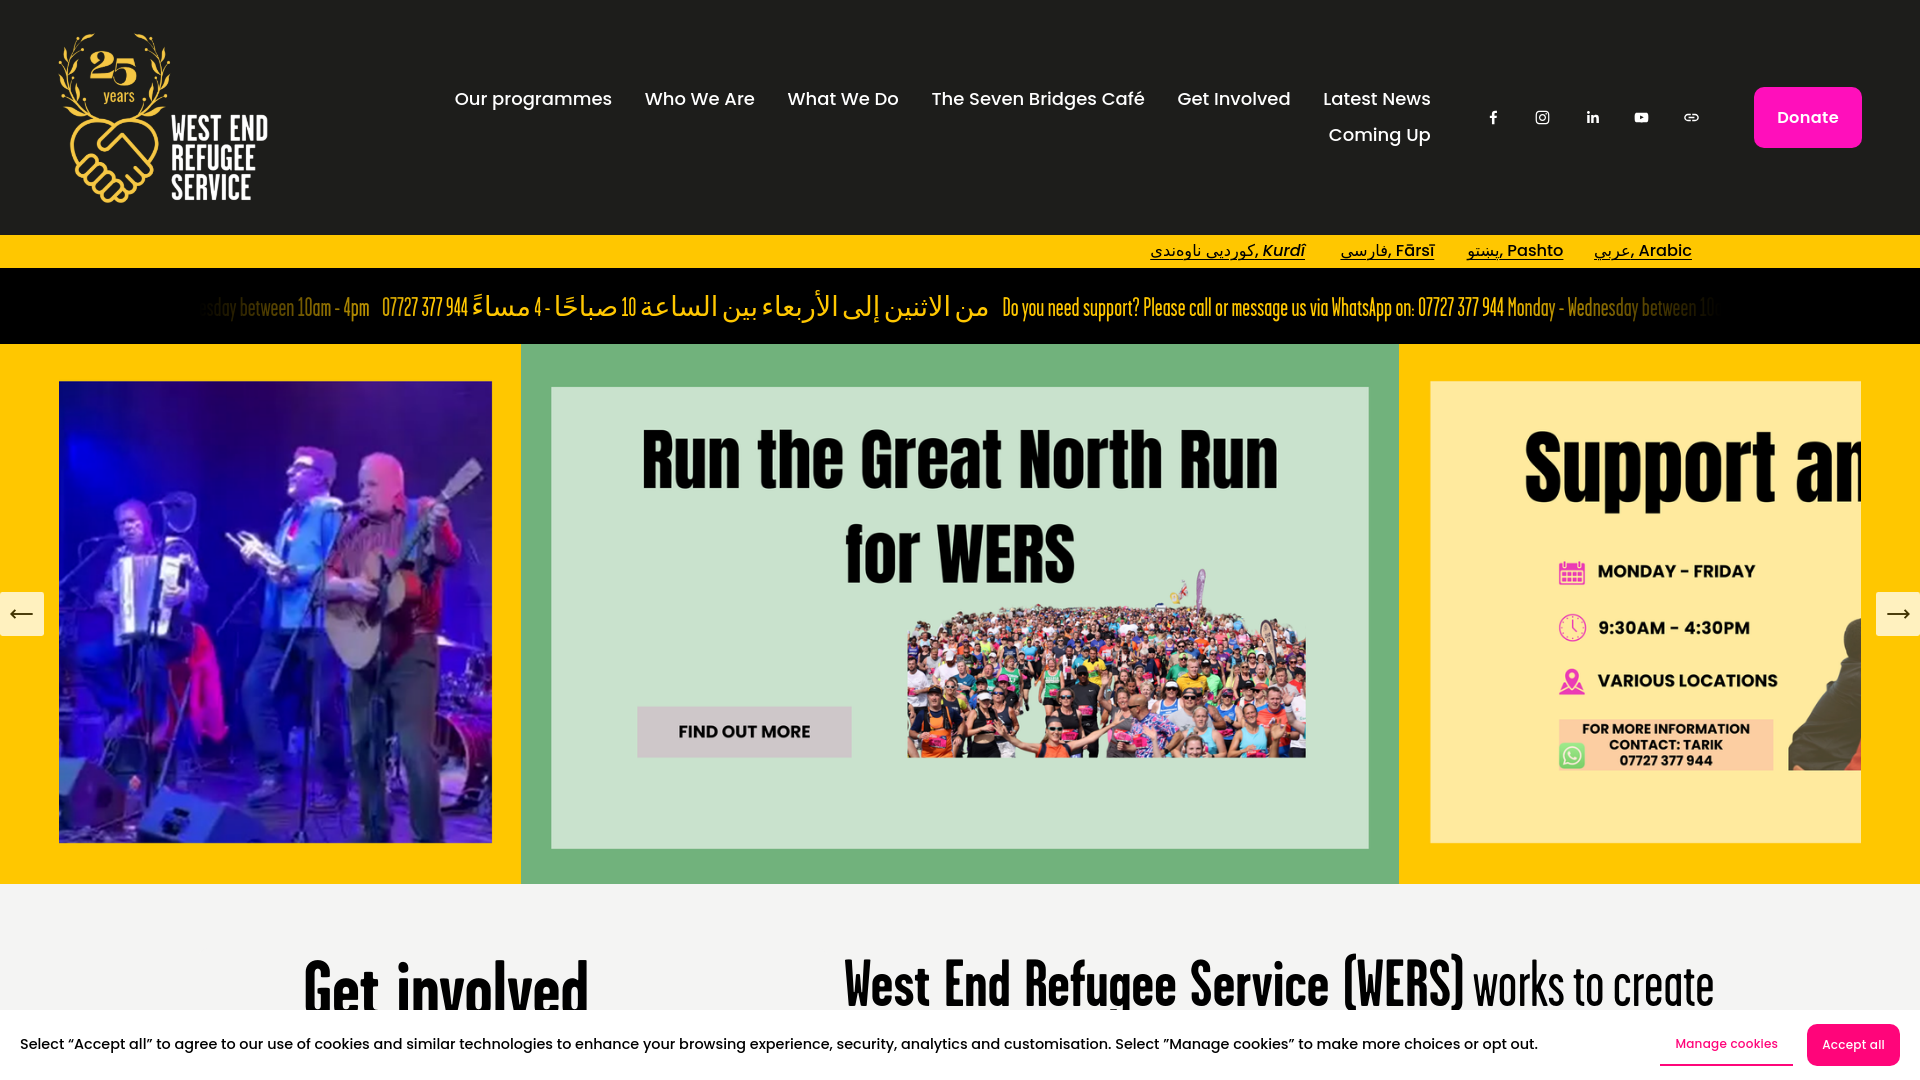Click 'Run the Great North Run for WERS' title

coord(960,506)
